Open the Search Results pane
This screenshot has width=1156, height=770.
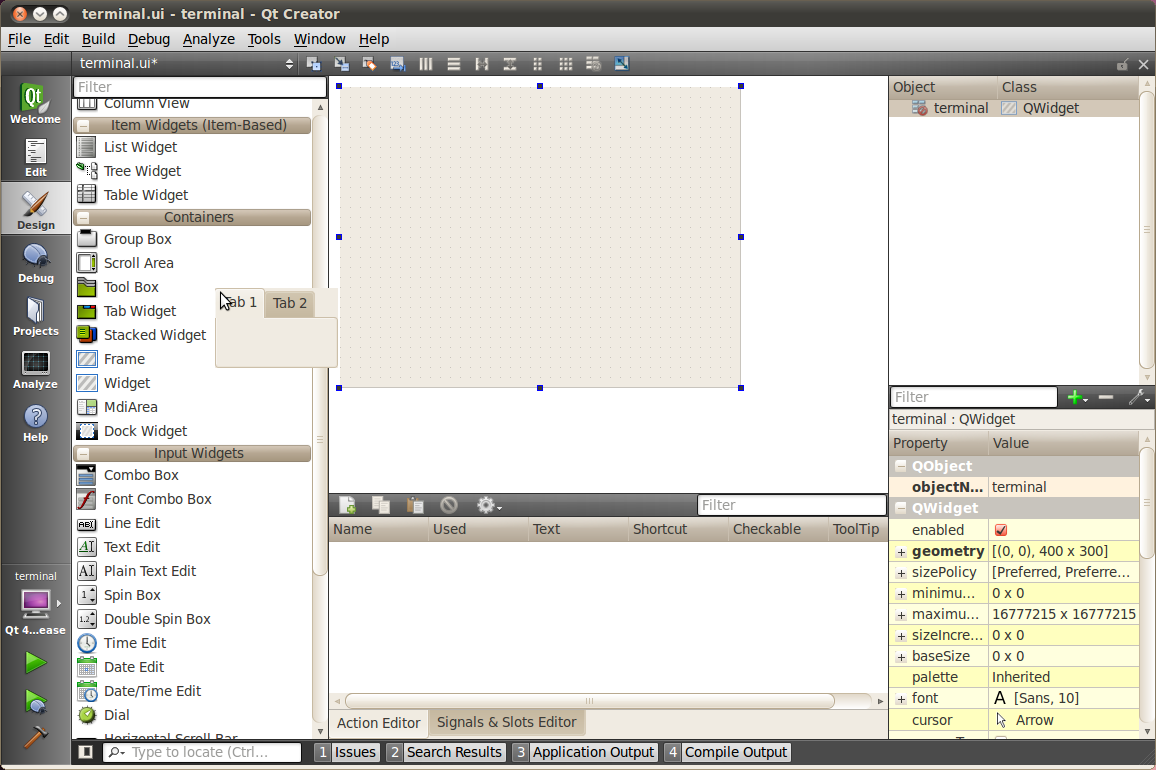click(446, 752)
